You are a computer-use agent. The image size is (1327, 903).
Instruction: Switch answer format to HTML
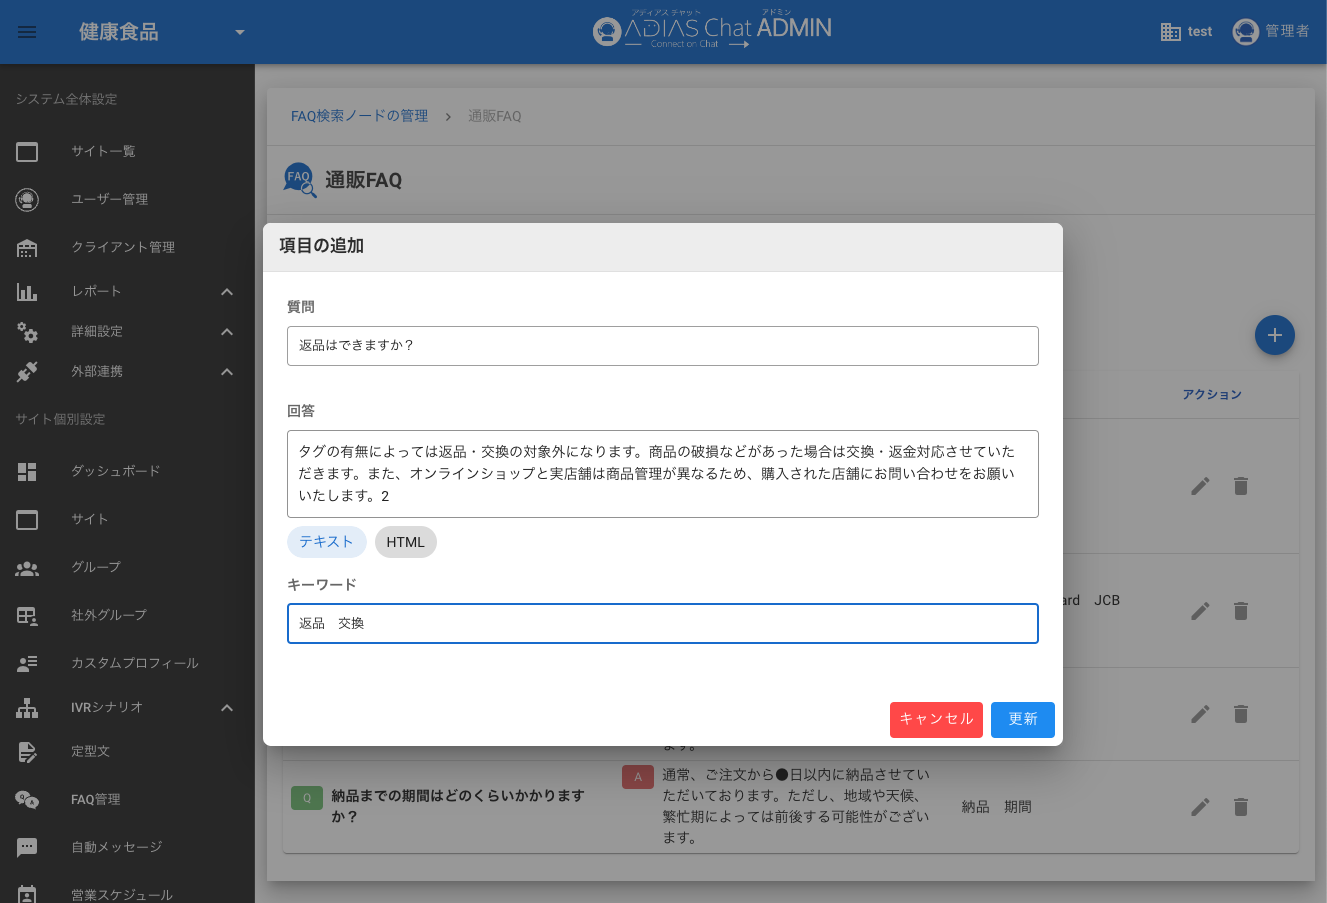pos(405,542)
